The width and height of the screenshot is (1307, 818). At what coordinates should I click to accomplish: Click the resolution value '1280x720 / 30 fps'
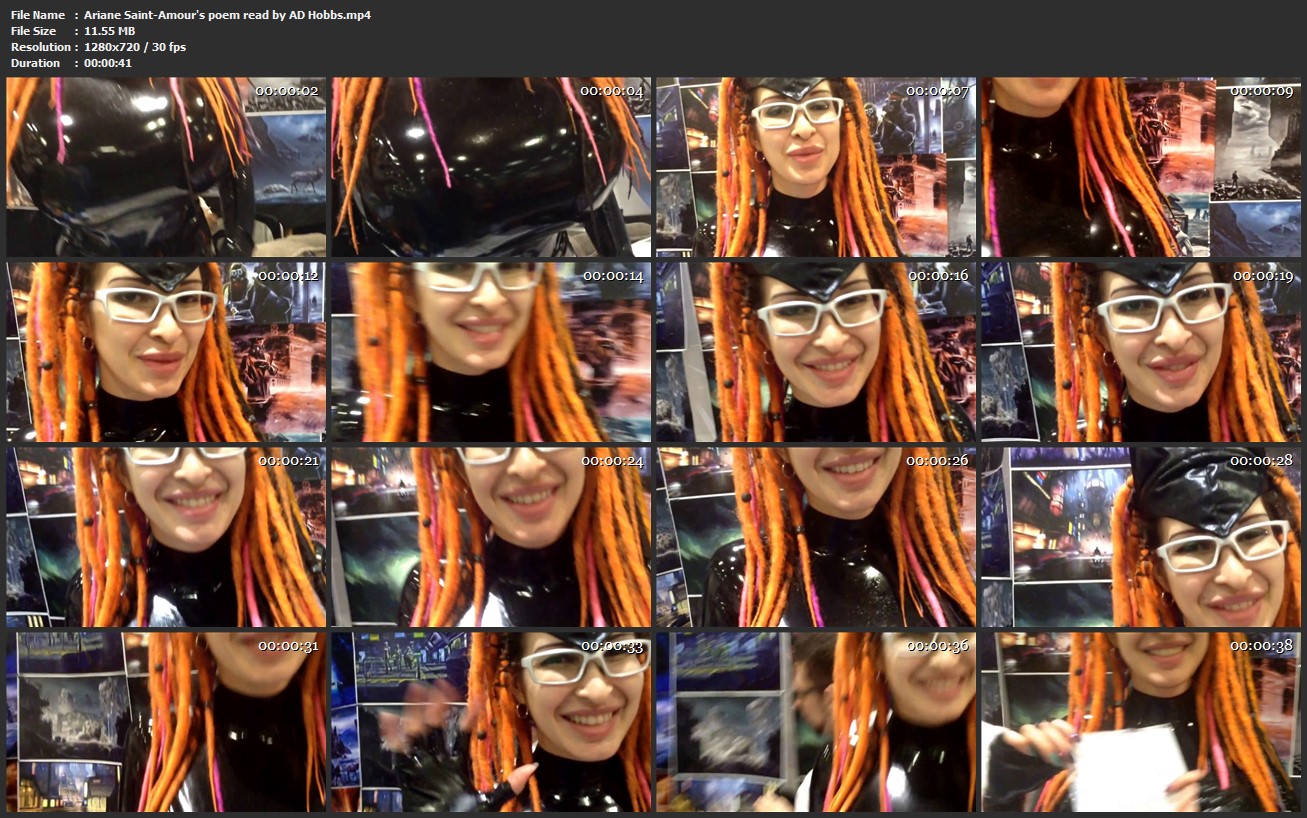pyautogui.click(x=135, y=47)
